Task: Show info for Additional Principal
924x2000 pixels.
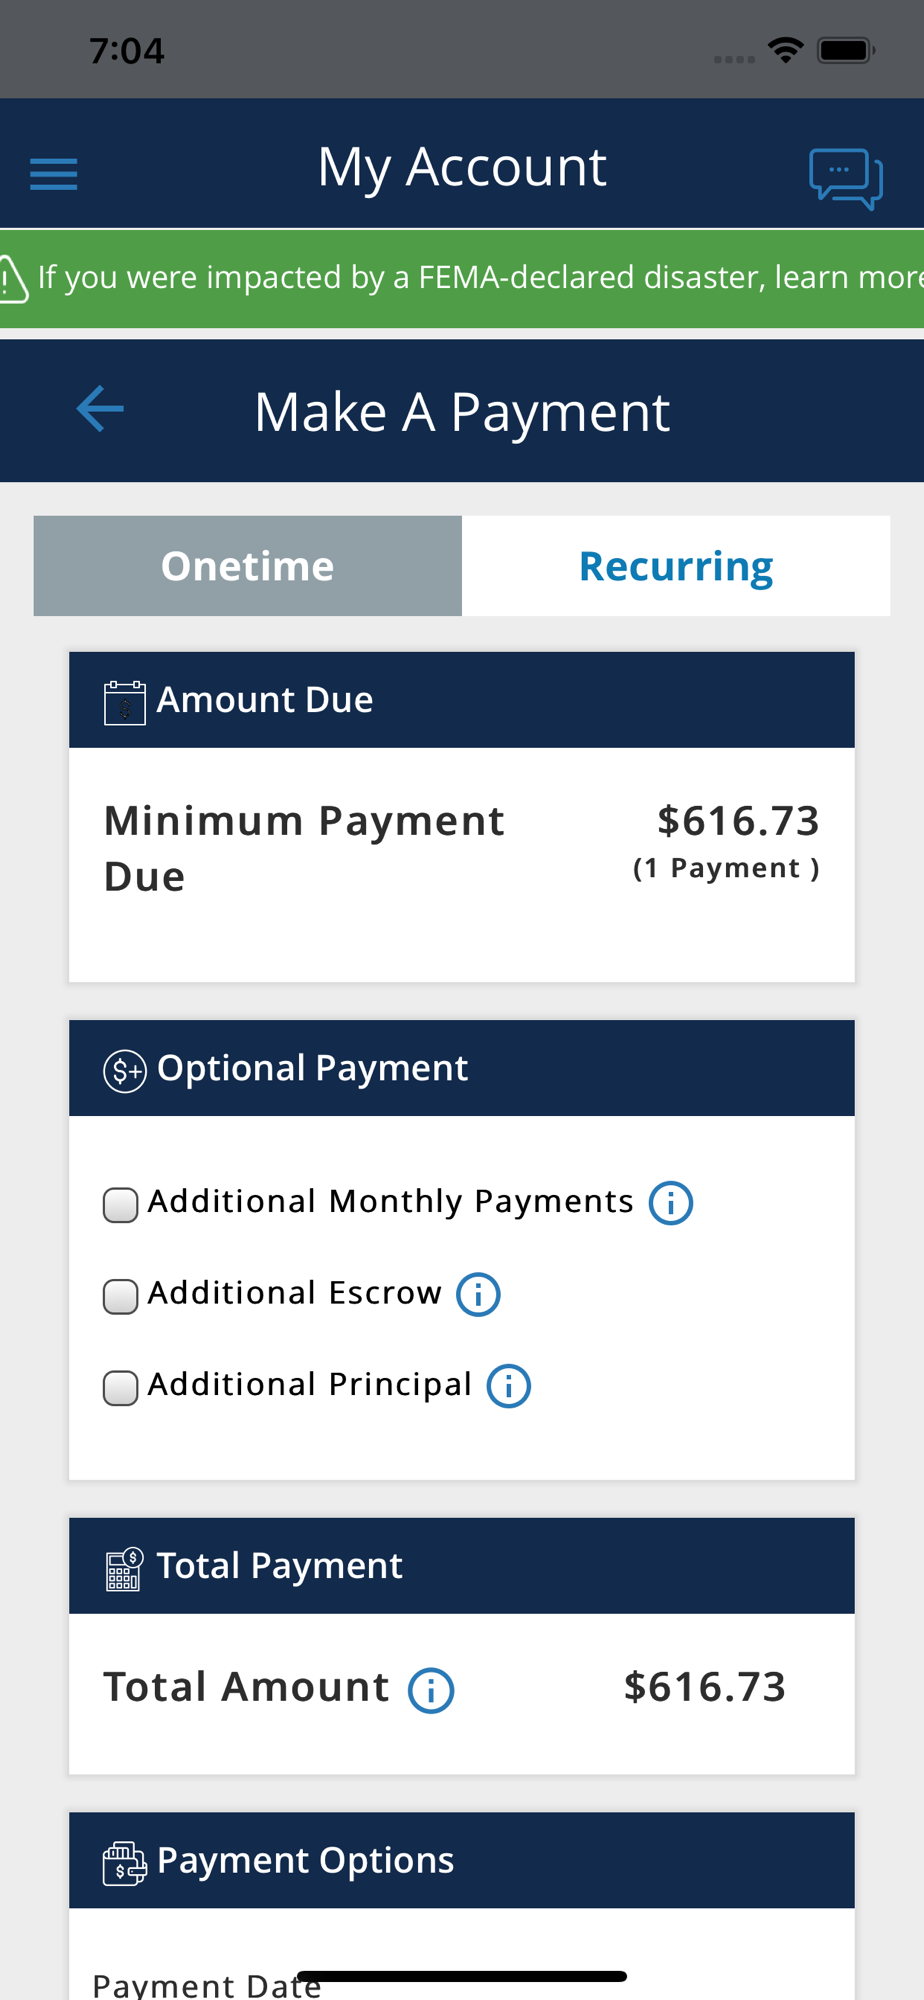Action: [509, 1386]
